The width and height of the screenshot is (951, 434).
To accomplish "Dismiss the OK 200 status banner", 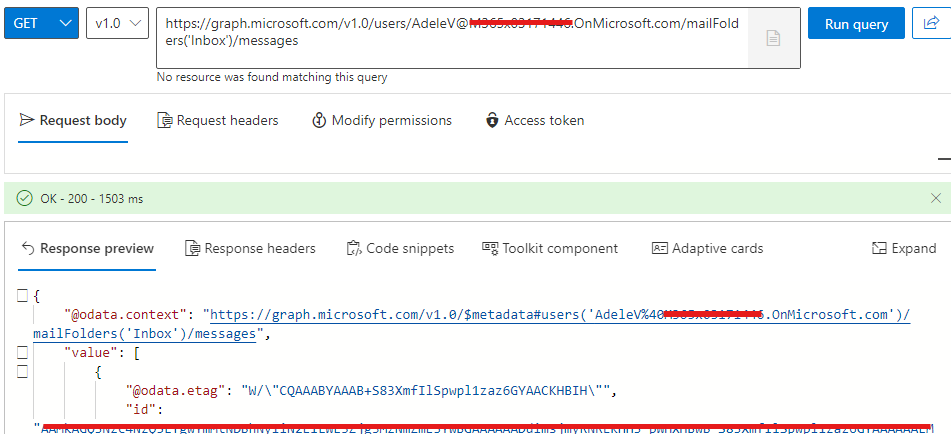I will click(x=936, y=198).
